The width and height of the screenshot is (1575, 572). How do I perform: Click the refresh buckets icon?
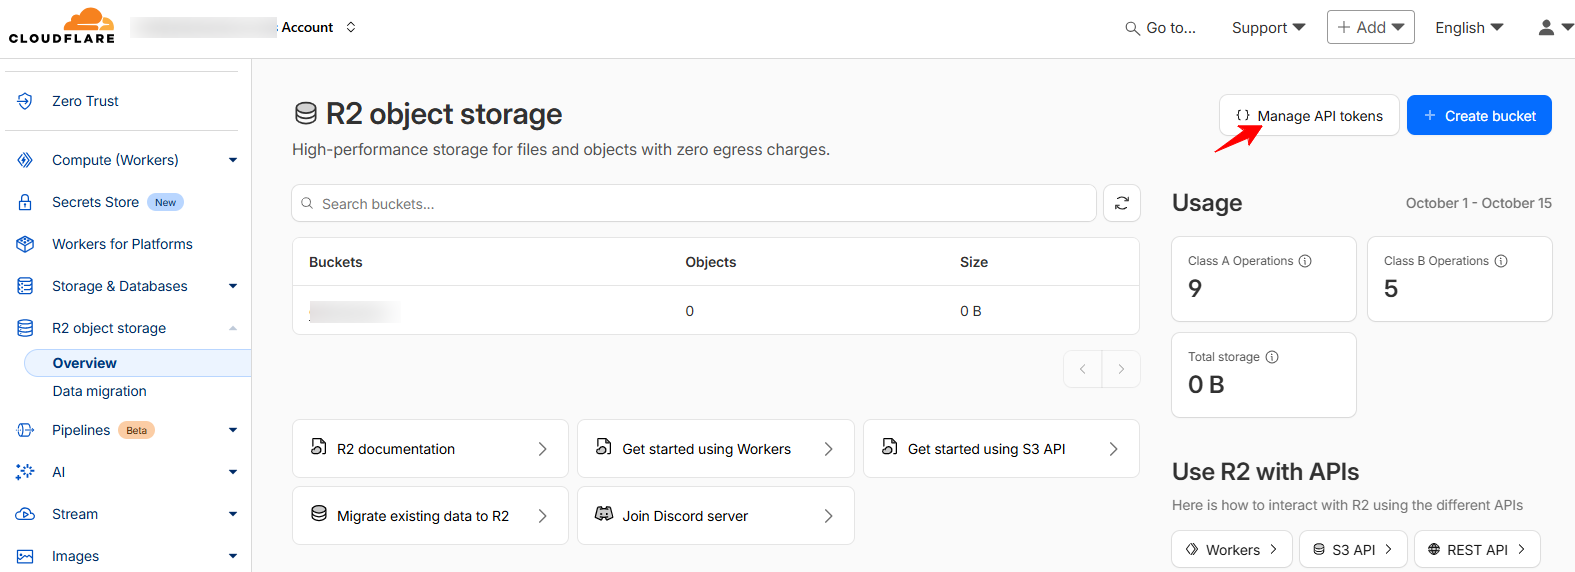click(x=1121, y=203)
